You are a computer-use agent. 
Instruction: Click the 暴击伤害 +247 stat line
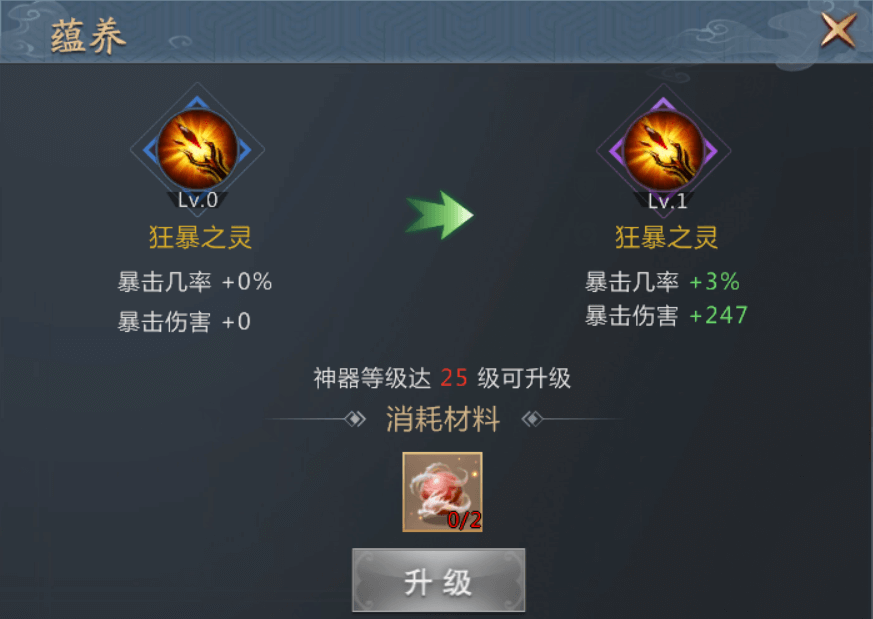[x=666, y=316]
